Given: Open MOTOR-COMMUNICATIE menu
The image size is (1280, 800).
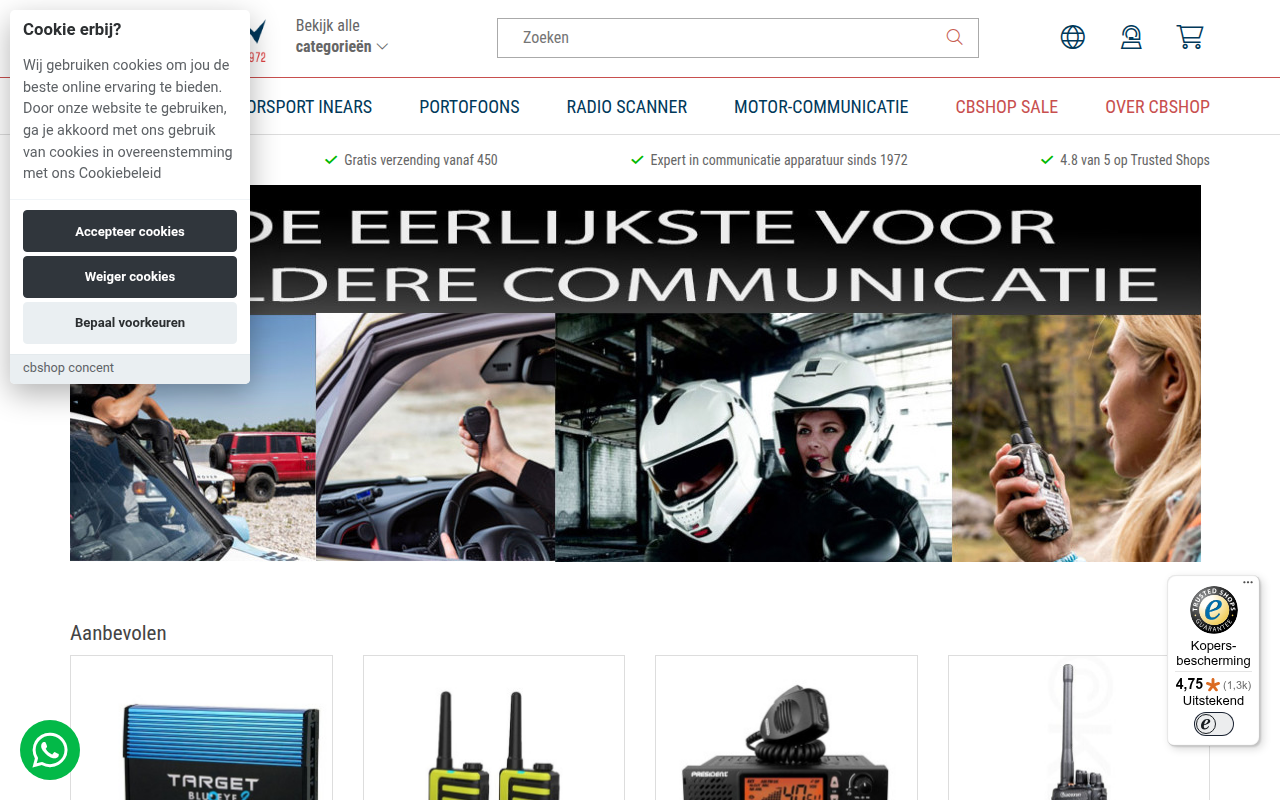Looking at the screenshot, I should click(x=821, y=107).
